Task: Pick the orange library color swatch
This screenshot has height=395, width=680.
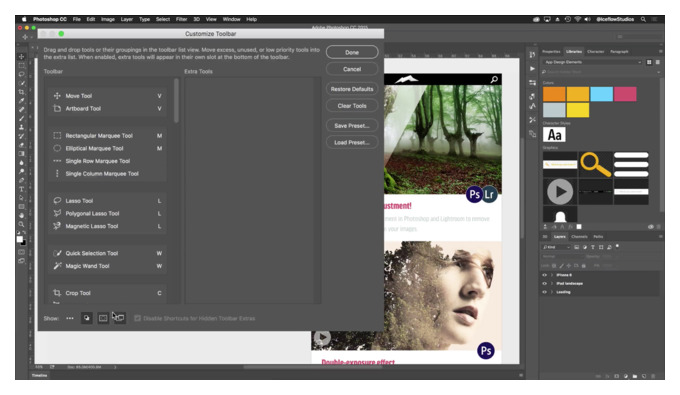Action: 554,94
